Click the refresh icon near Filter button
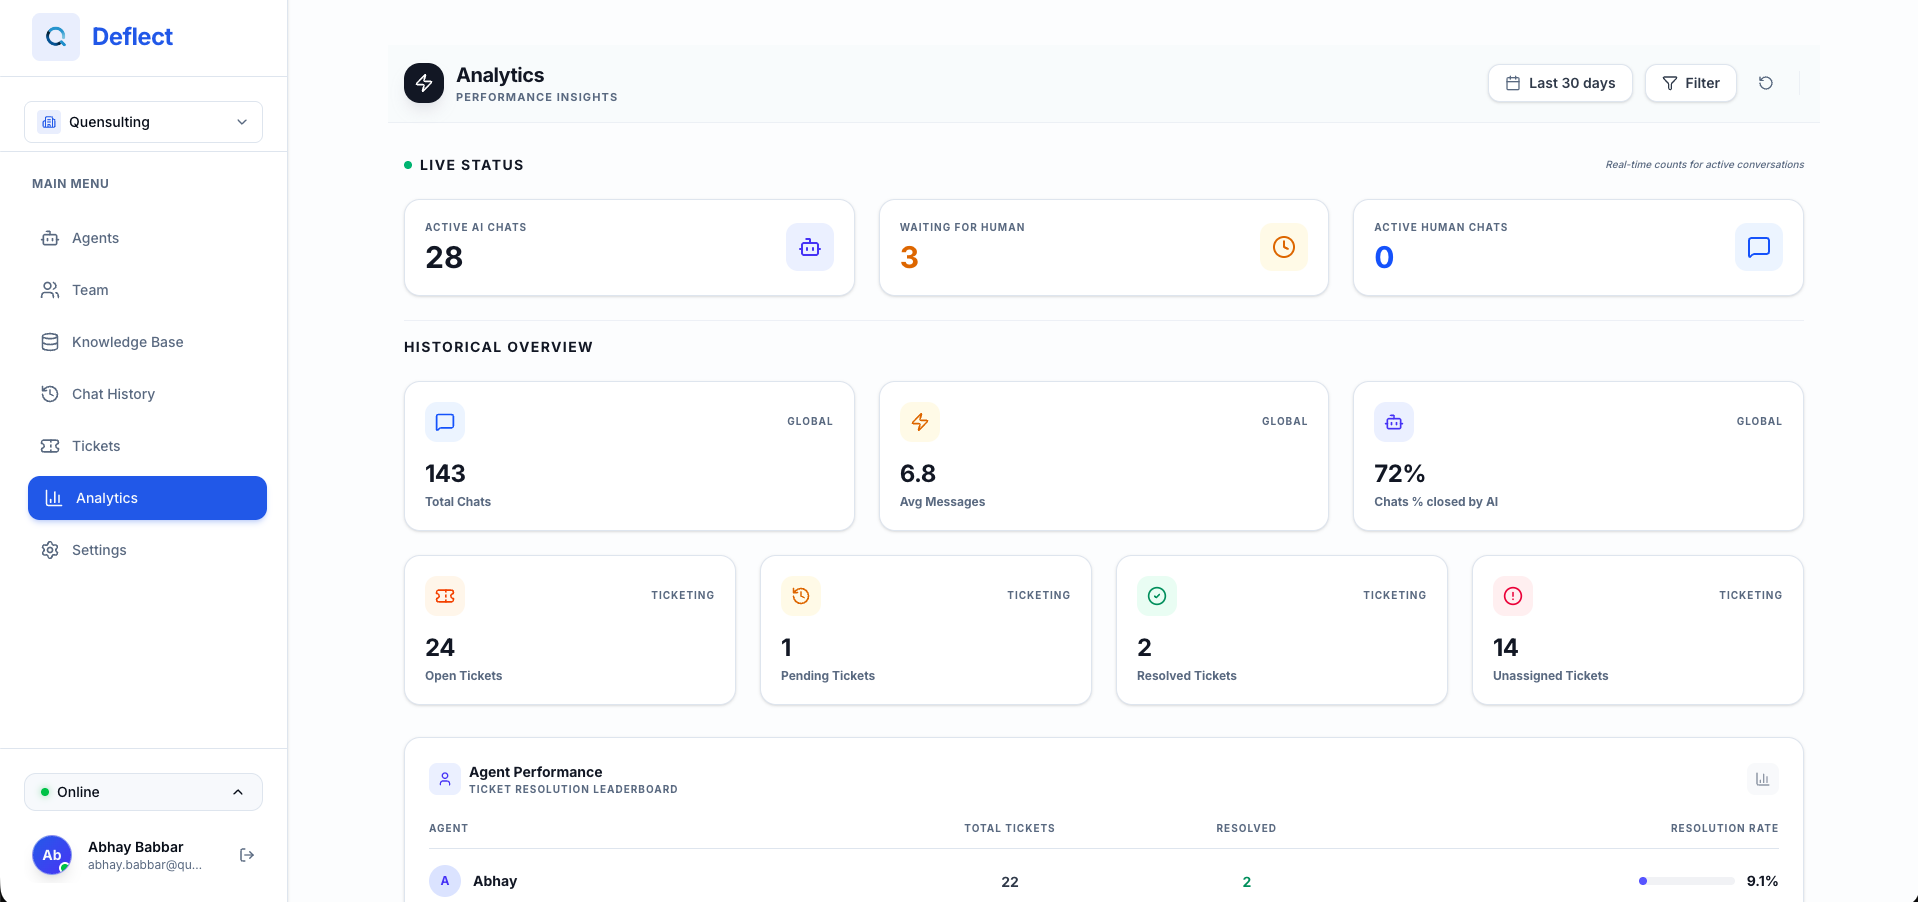 [x=1766, y=83]
